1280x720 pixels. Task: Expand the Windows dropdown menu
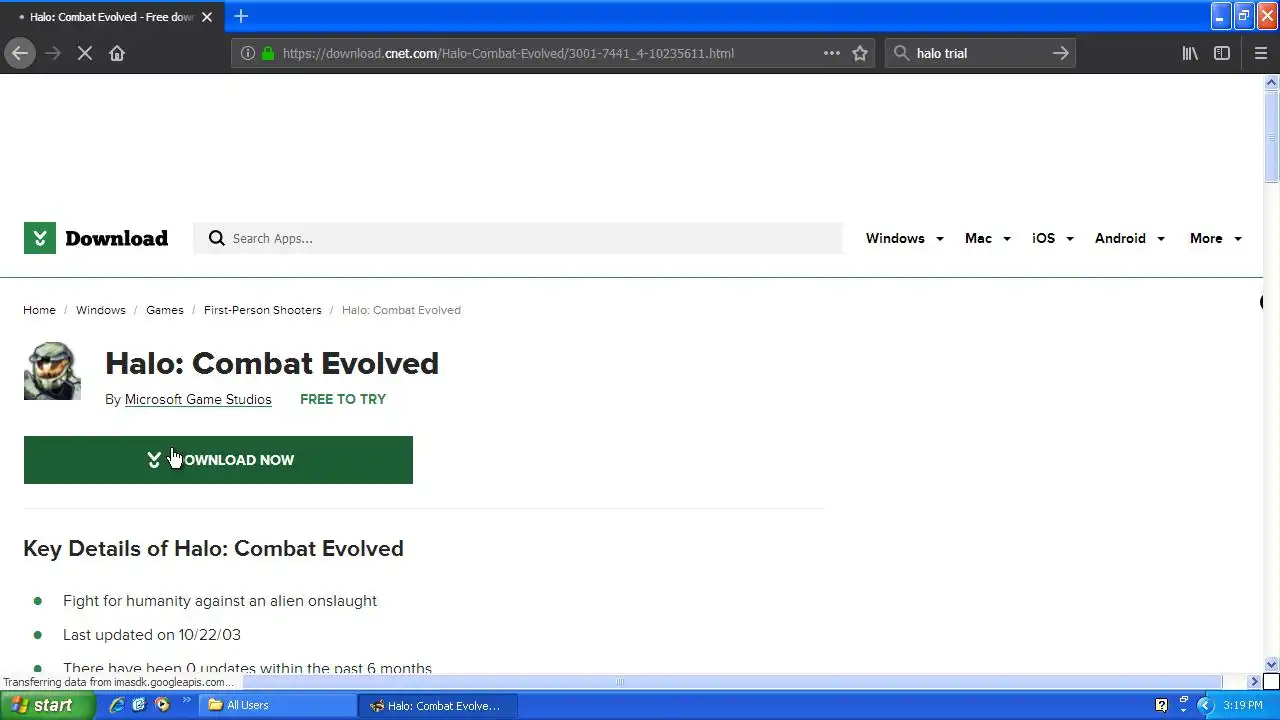(905, 238)
